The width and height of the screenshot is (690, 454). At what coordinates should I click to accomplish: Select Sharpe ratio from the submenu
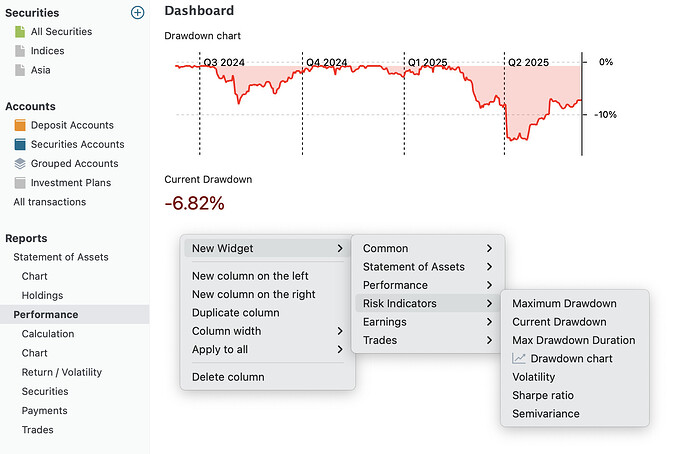coord(543,395)
